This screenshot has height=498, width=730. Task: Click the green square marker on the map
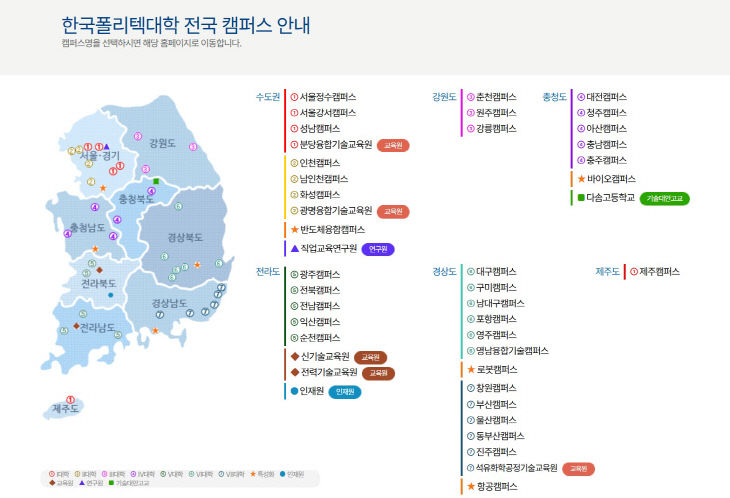[156, 181]
